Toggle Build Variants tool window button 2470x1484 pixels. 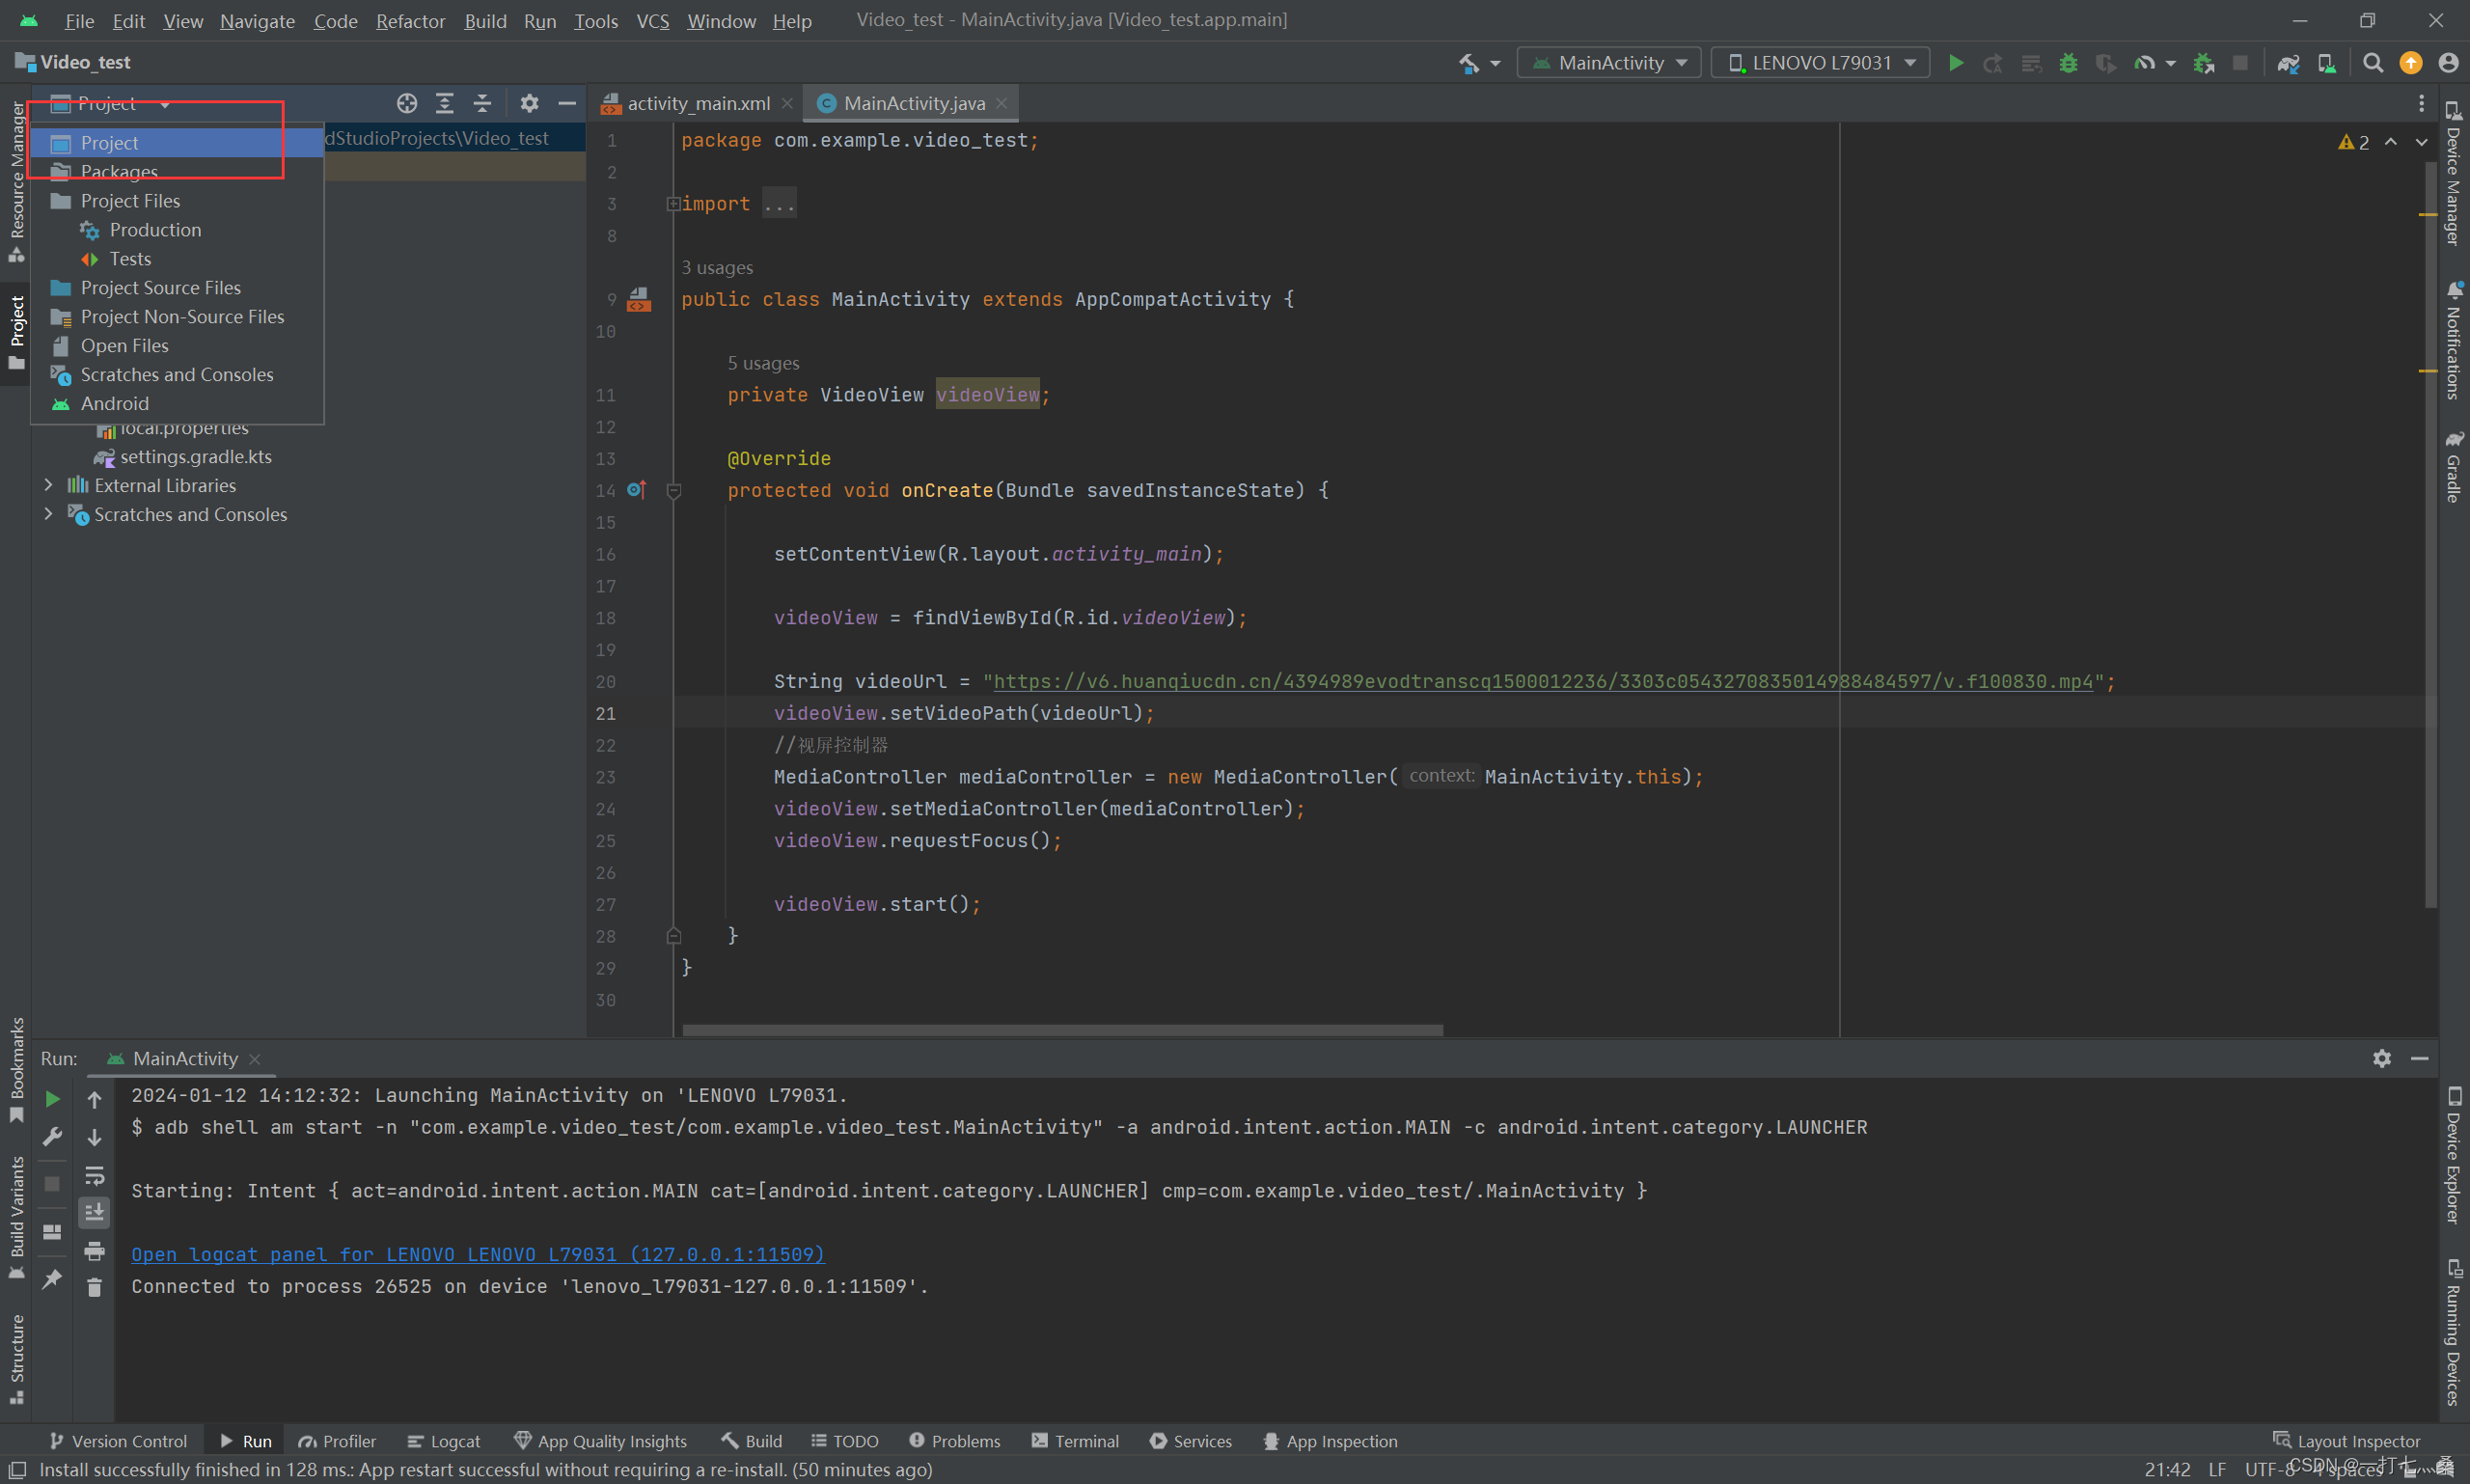click(x=16, y=1217)
